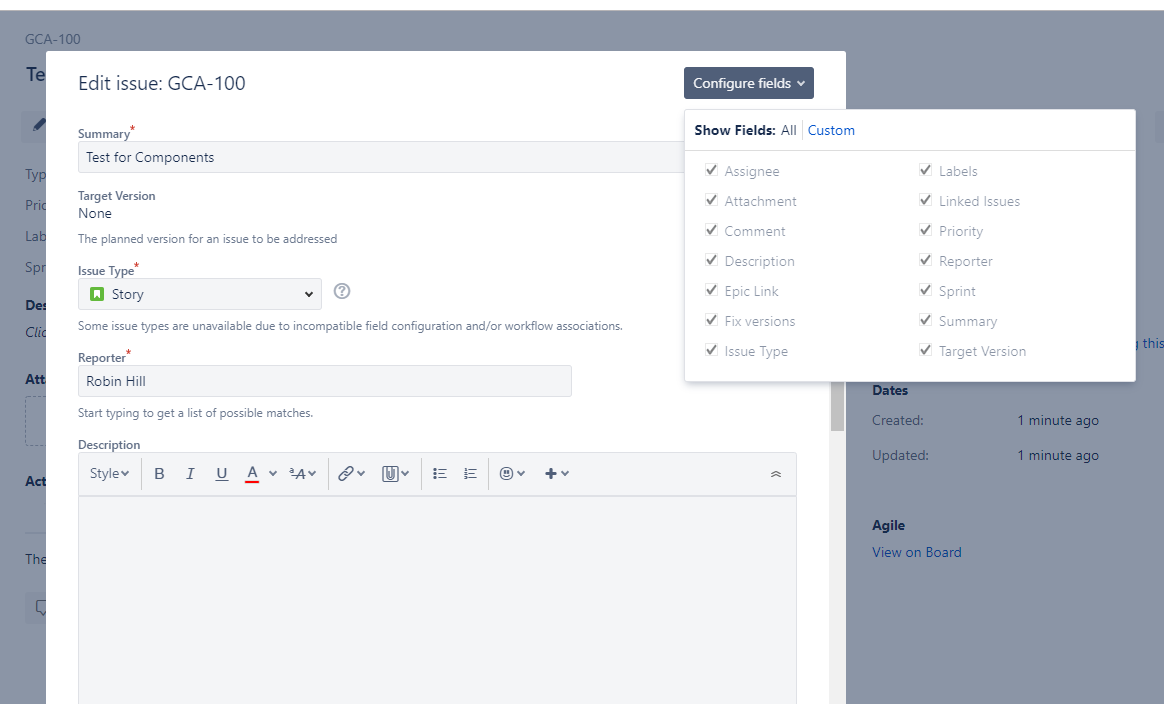Toggle the Target Version checkbox
This screenshot has width=1164, height=704.
click(926, 351)
